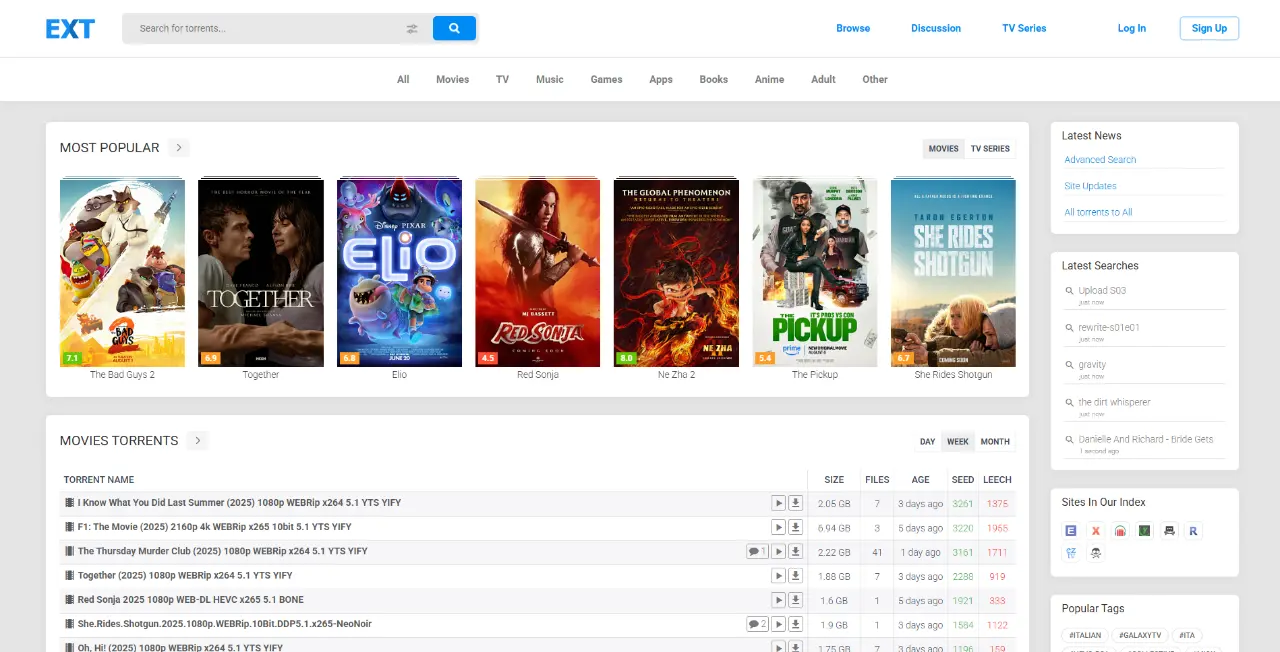The width and height of the screenshot is (1280, 652).
Task: Open the Site Updates news link
Action: click(1090, 186)
